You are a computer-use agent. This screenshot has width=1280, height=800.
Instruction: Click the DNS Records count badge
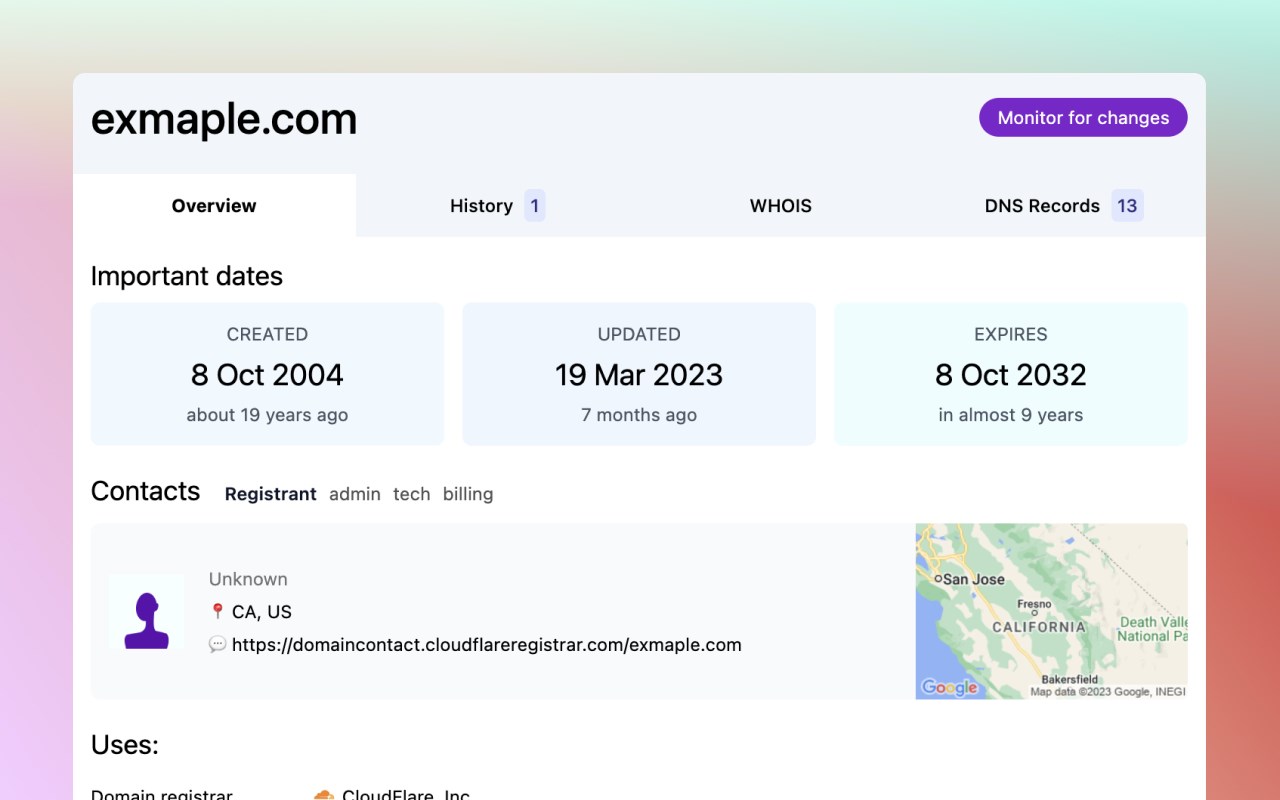1127,206
